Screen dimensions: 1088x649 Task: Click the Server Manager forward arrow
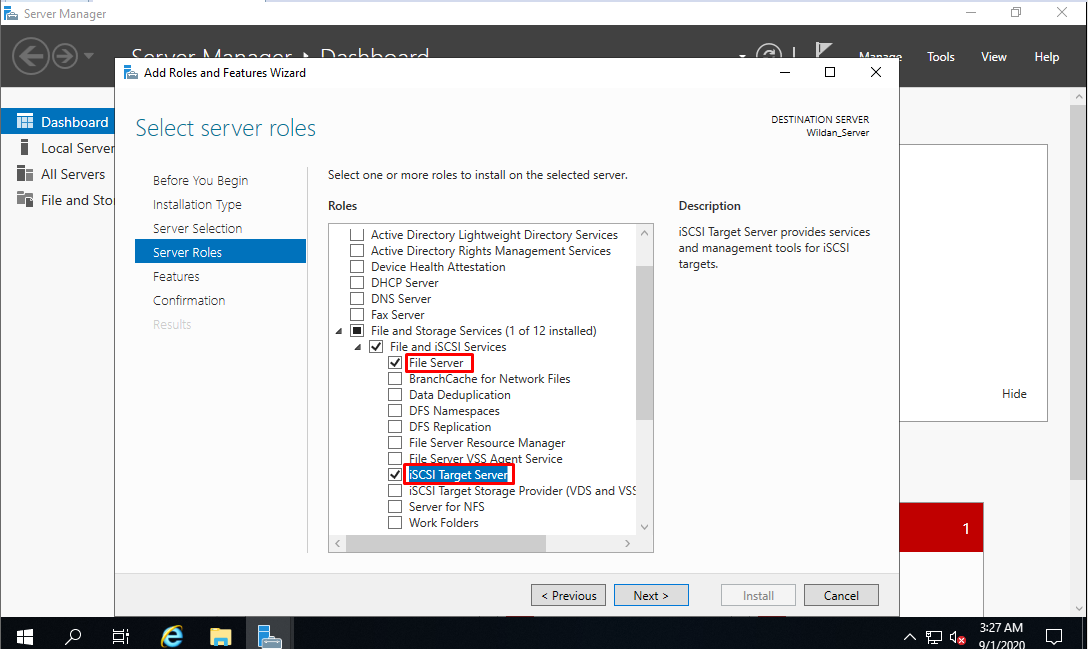[x=65, y=56]
